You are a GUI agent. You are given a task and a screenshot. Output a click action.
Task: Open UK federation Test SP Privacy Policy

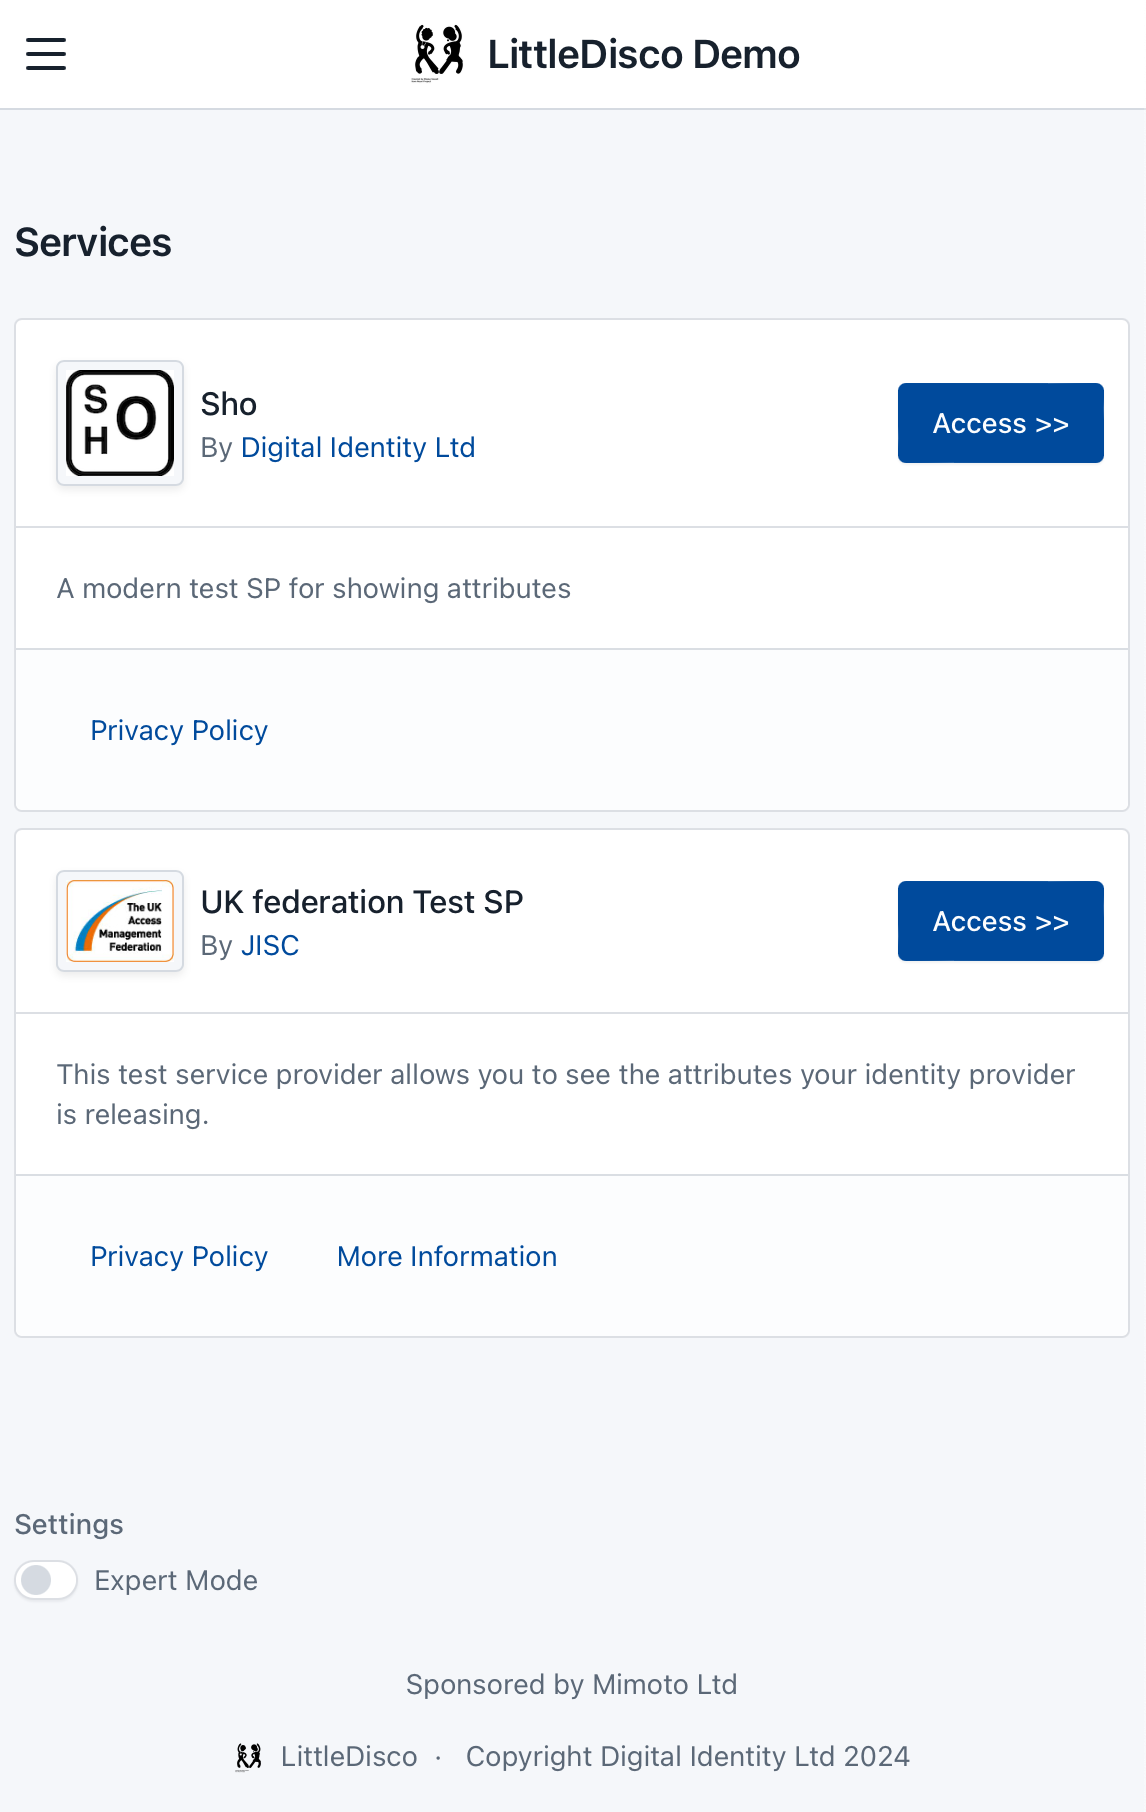[x=179, y=1256]
